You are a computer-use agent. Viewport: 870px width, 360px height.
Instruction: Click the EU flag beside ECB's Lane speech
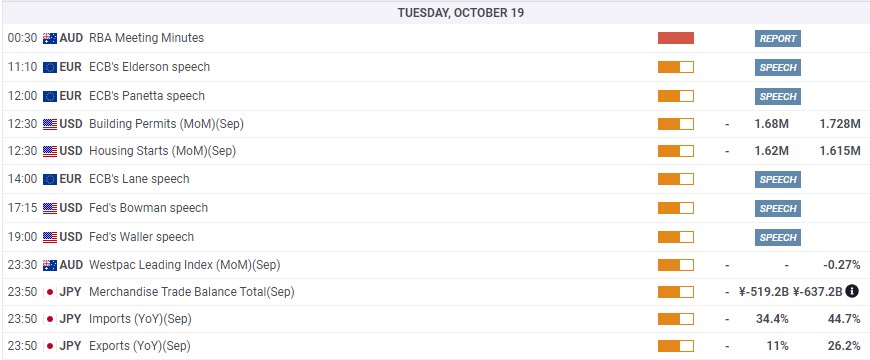pyautogui.click(x=50, y=179)
